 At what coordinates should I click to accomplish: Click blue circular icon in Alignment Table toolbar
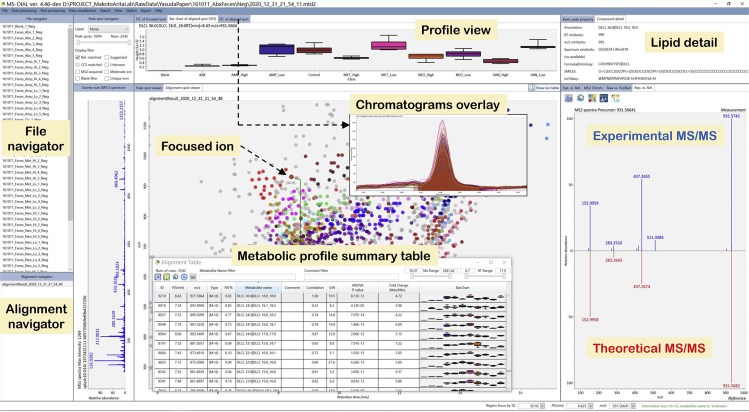[184, 277]
